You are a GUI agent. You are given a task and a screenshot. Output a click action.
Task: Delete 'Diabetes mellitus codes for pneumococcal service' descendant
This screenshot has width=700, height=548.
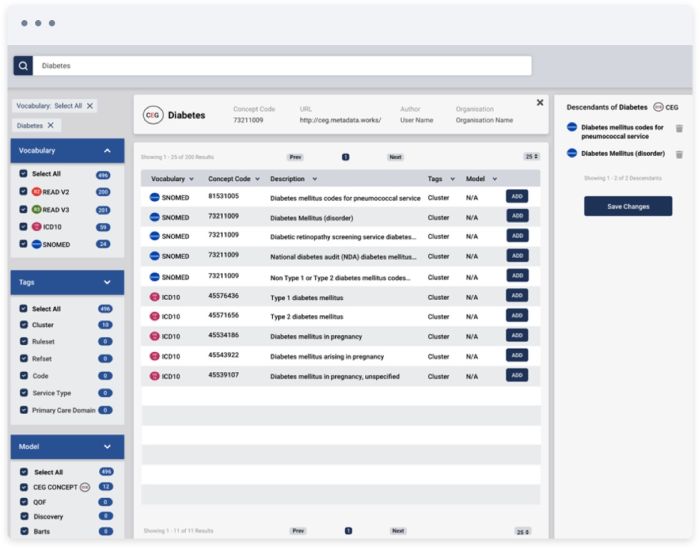[x=679, y=129]
